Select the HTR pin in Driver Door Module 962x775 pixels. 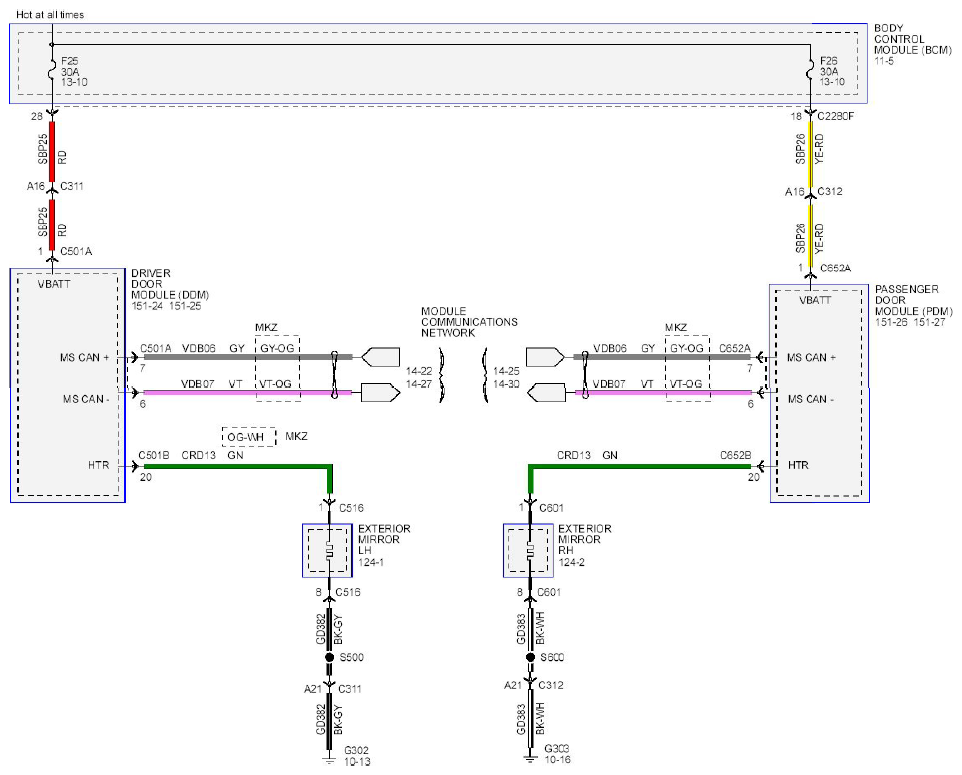[x=99, y=466]
